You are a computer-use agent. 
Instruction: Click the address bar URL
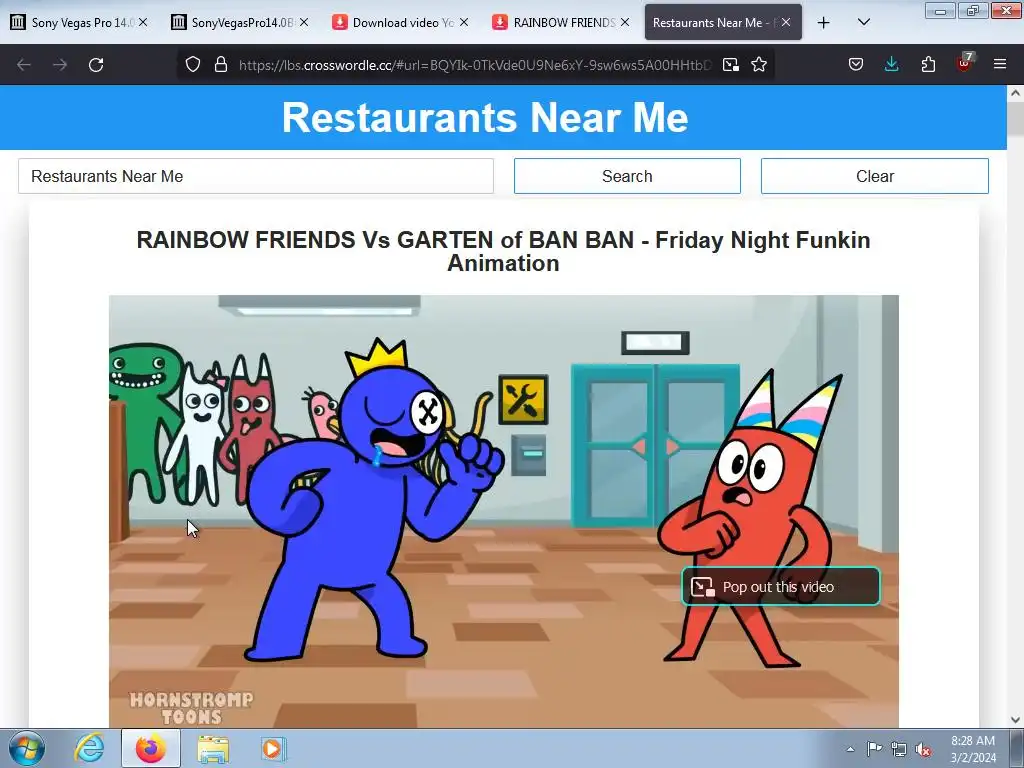[x=475, y=65]
